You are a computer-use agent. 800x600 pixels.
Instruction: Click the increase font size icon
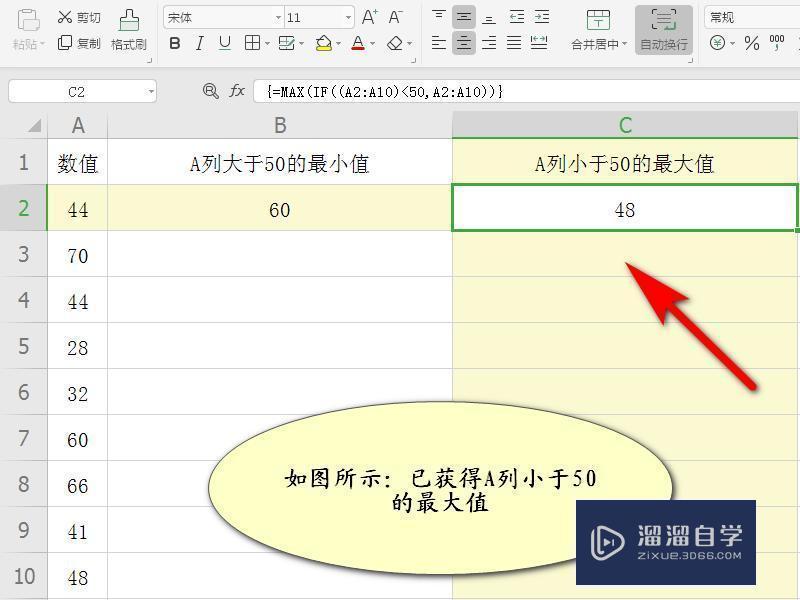370,15
